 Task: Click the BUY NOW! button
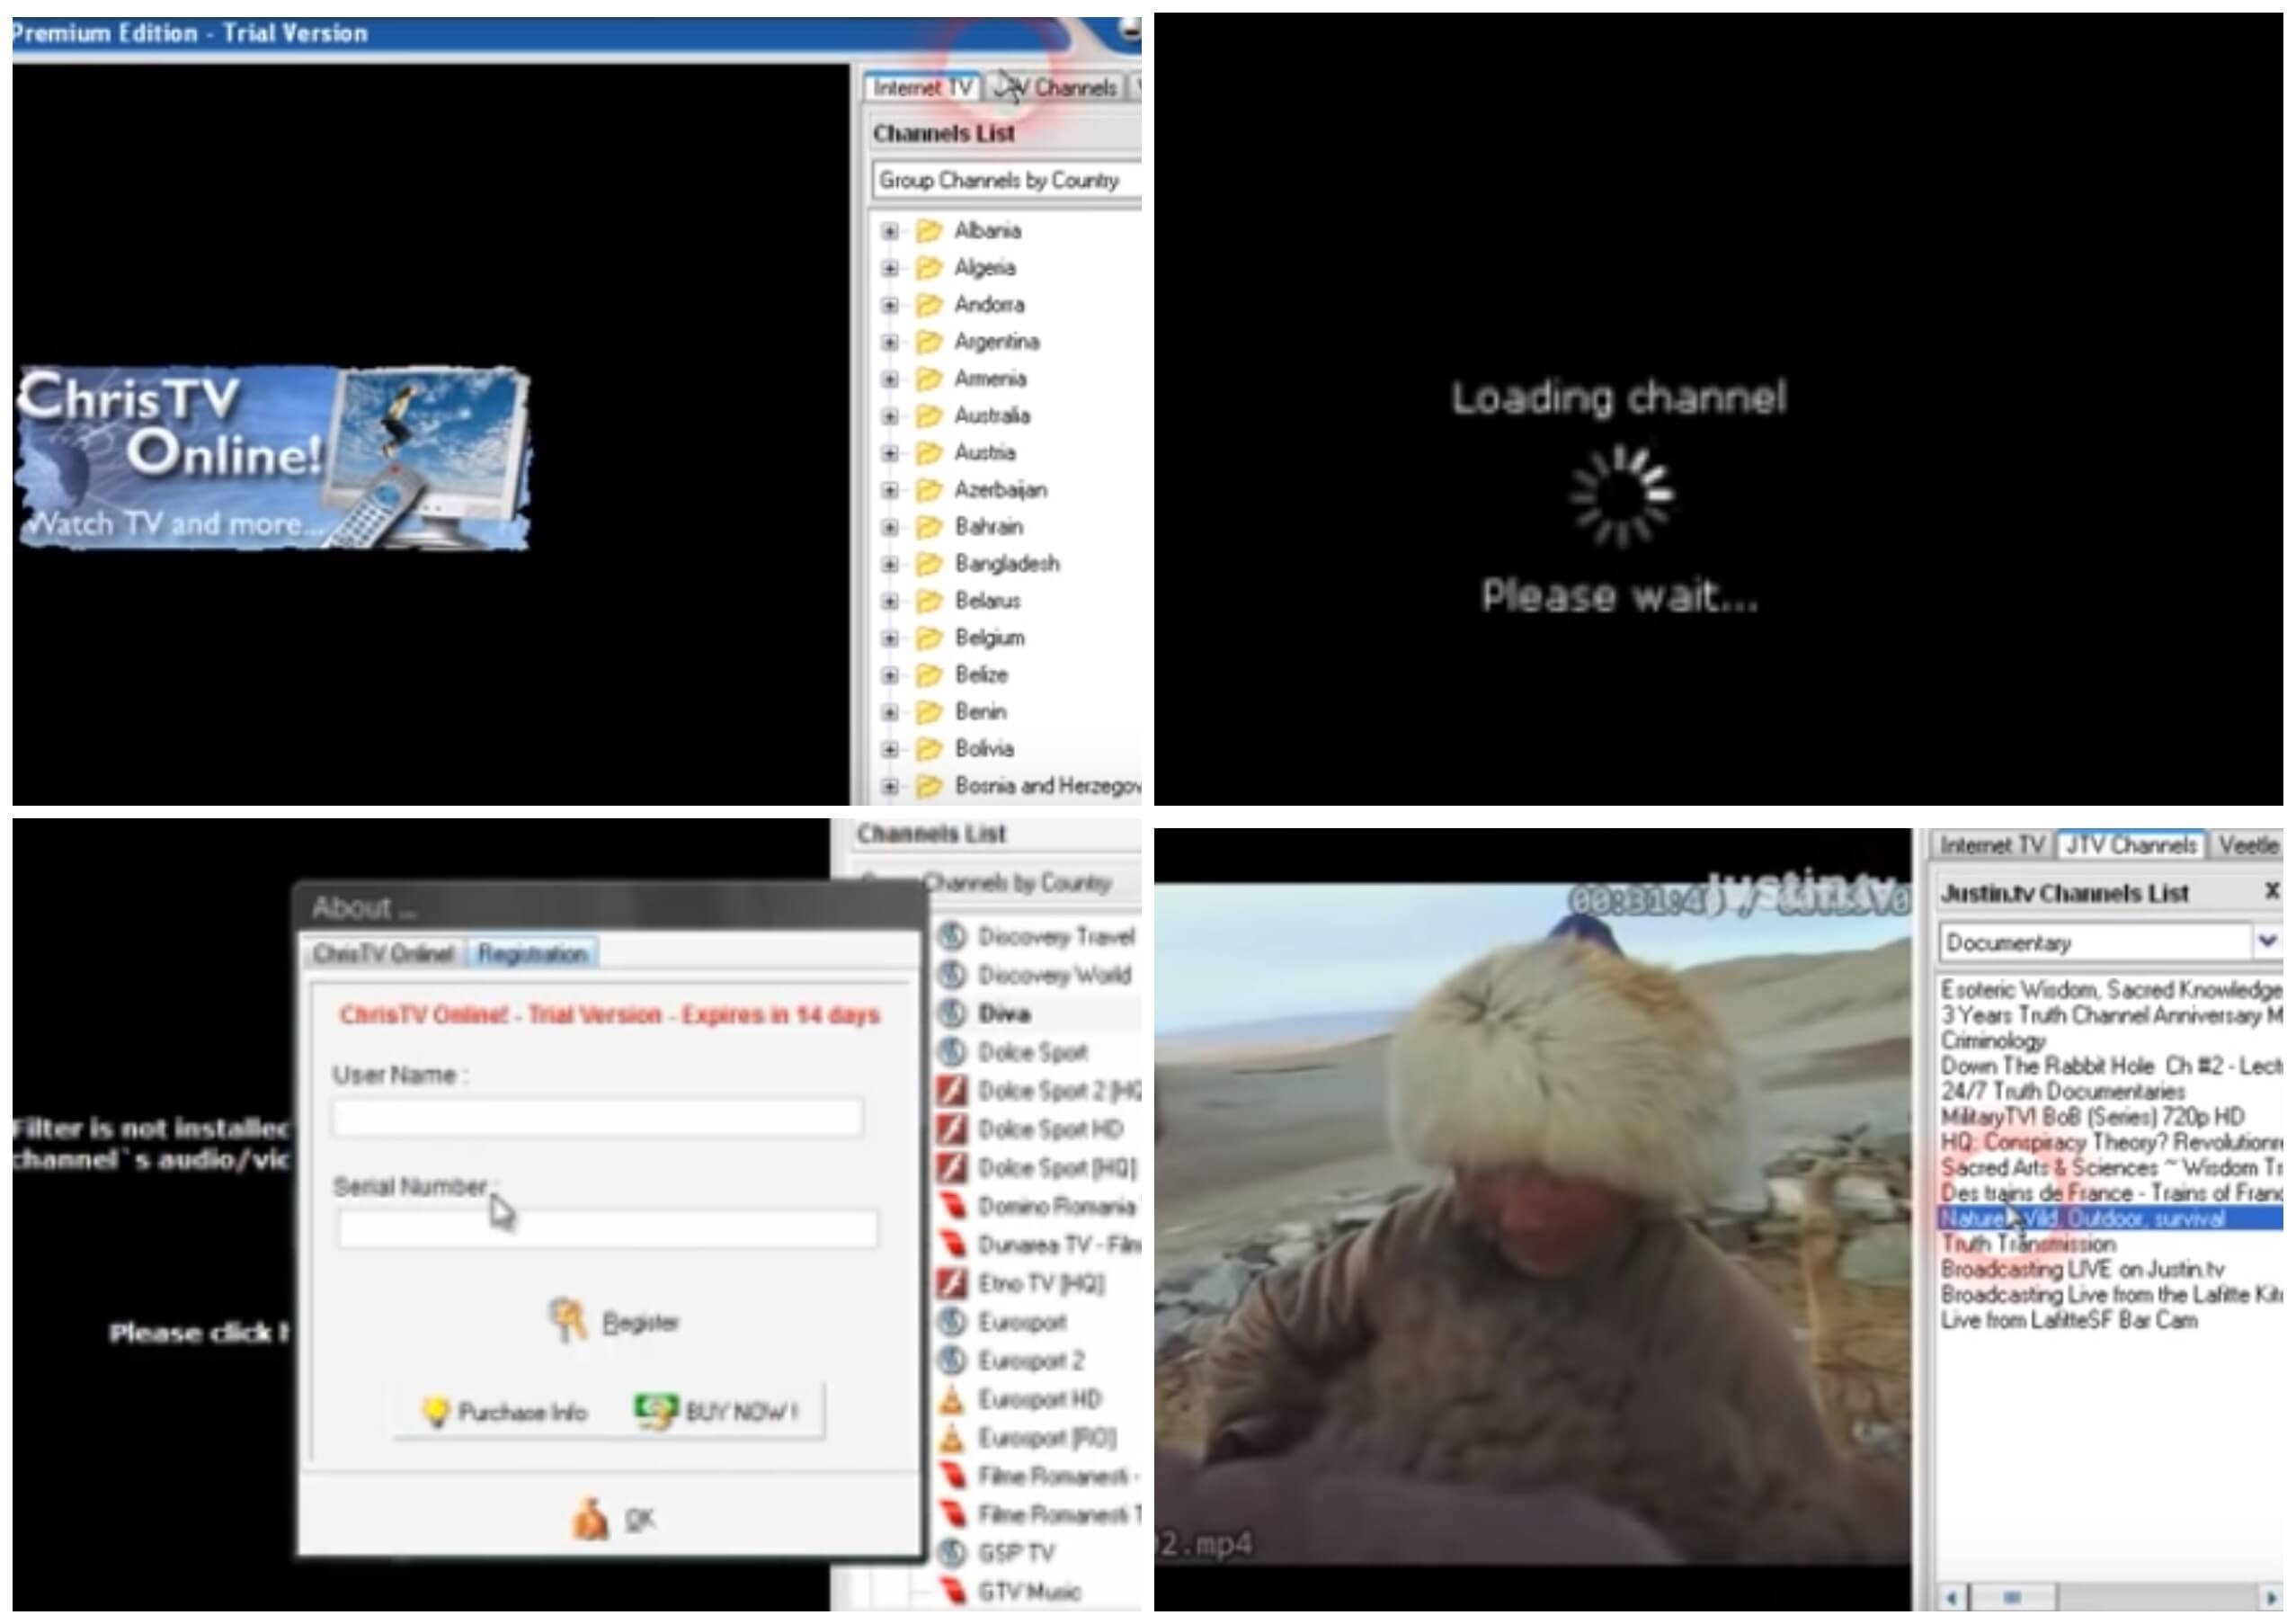(717, 1412)
